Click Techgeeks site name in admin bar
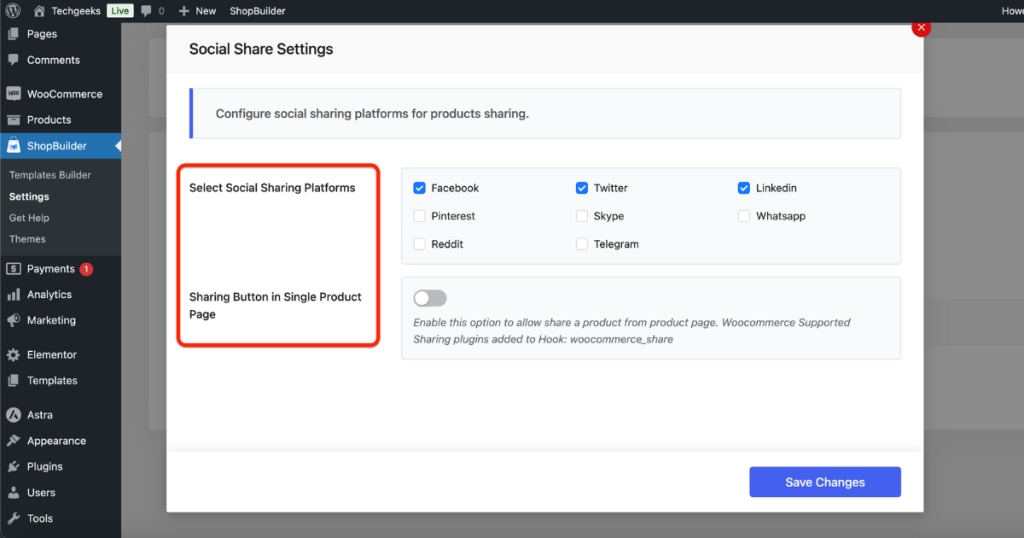 coord(76,11)
